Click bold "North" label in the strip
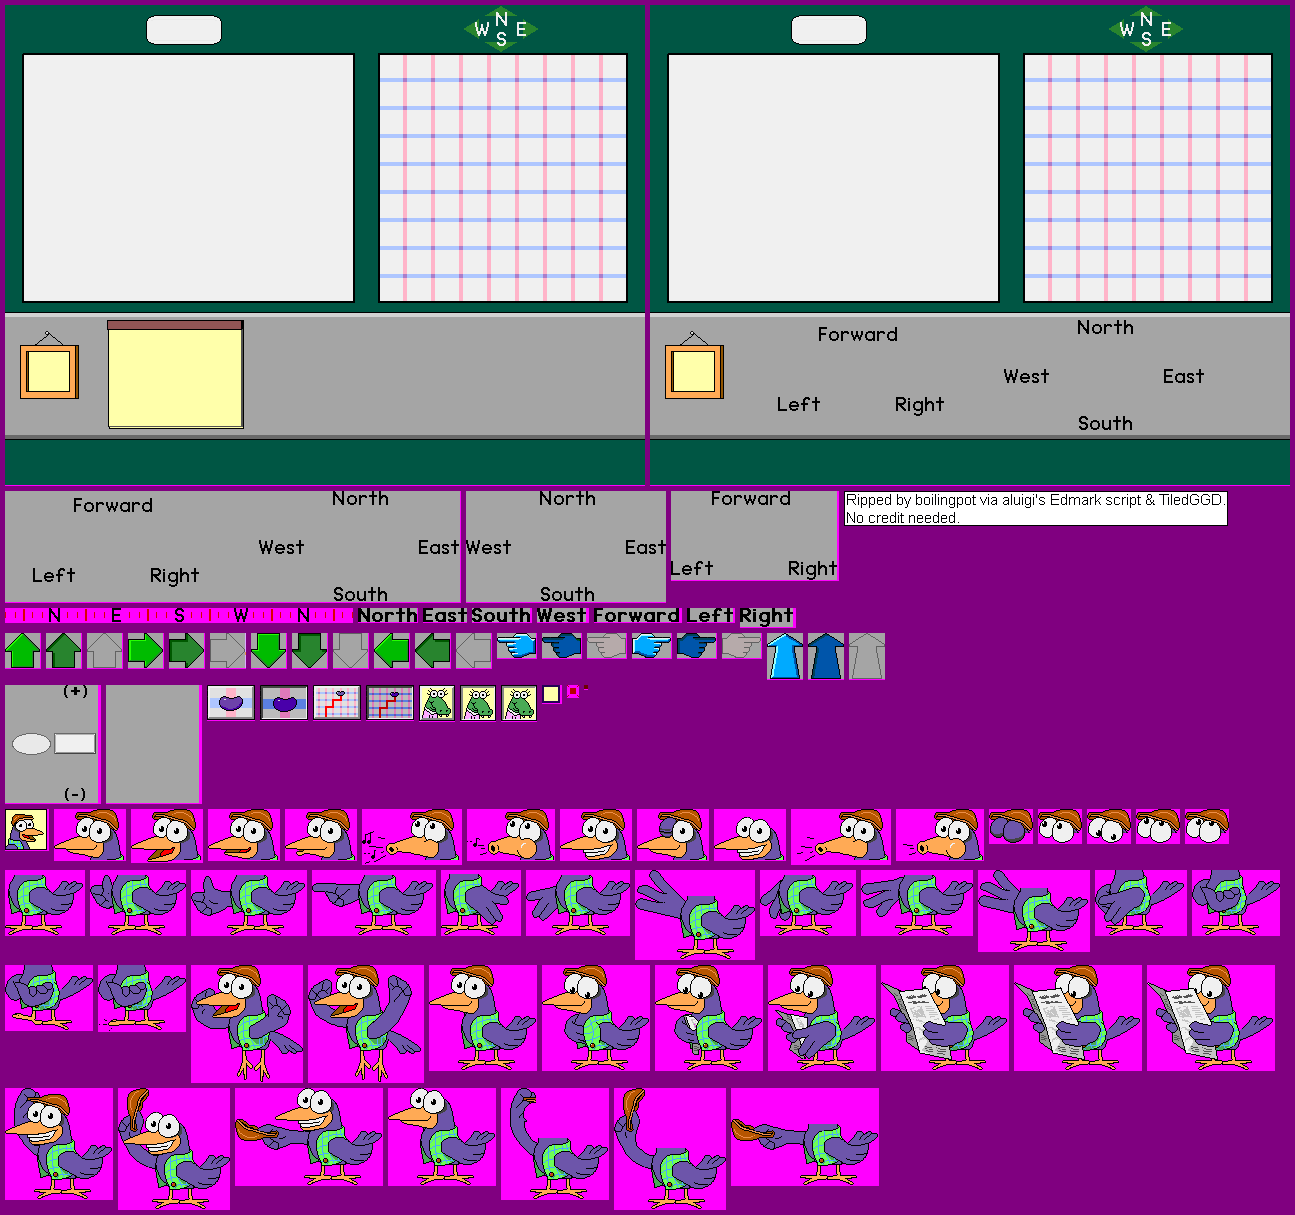1295x1215 pixels. (x=388, y=616)
